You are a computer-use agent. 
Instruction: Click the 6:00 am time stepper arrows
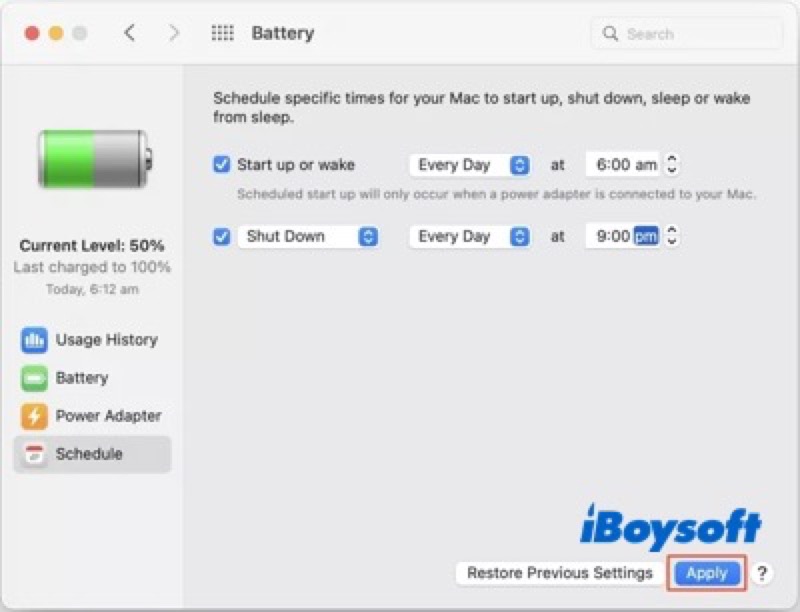(672, 165)
